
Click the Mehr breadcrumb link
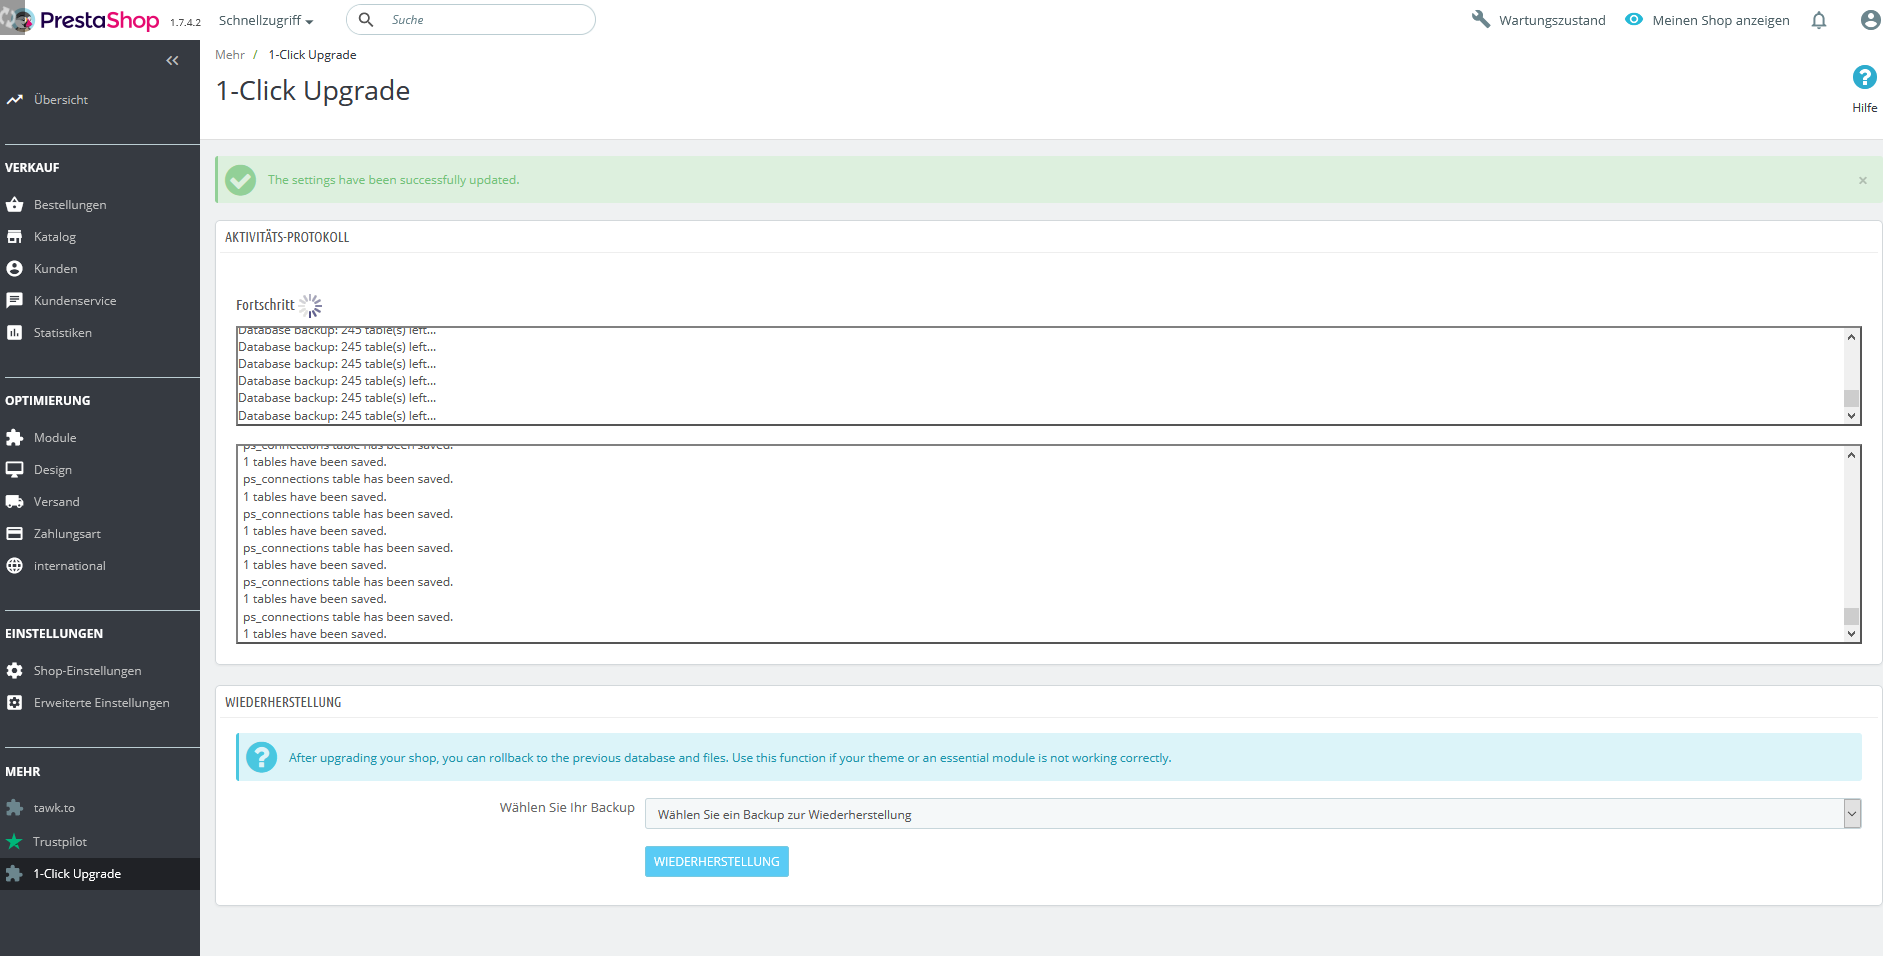pyautogui.click(x=230, y=55)
